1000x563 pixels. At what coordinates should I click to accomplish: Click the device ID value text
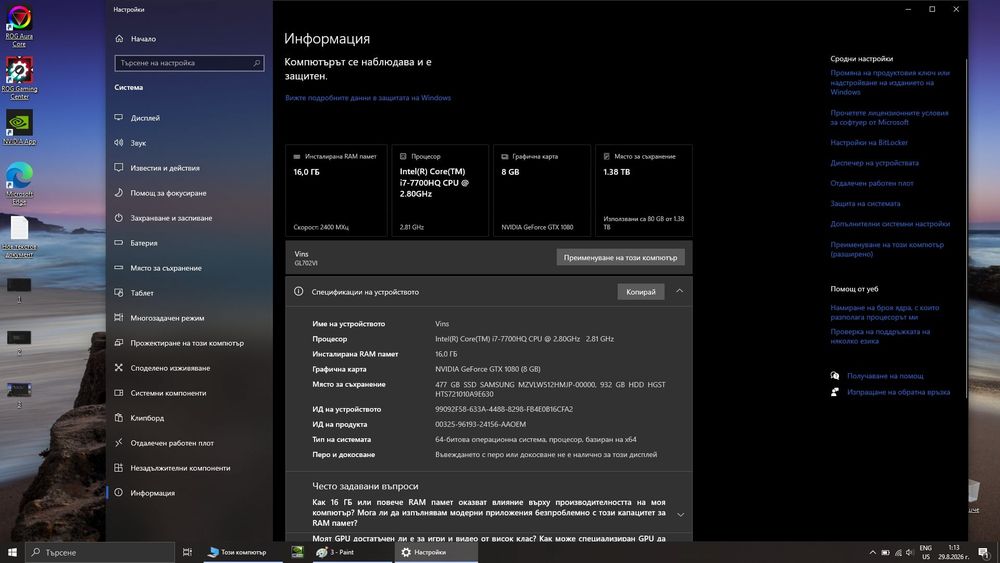(504, 409)
